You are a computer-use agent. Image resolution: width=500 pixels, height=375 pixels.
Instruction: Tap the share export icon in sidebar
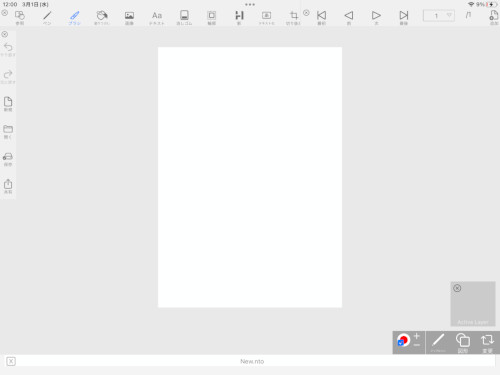8,186
